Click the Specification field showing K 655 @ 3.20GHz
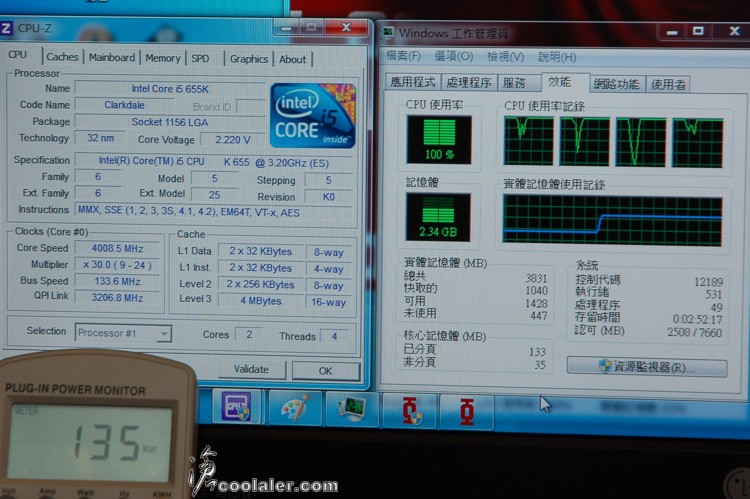This screenshot has width=750, height=499. [214, 162]
